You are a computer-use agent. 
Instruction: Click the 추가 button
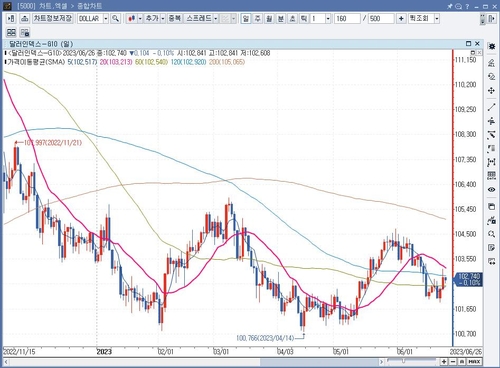[x=152, y=19]
